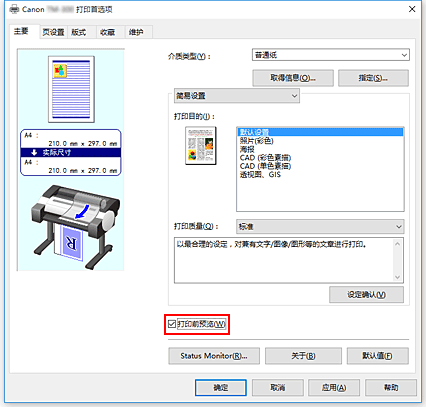Click the 指定(S)... button
The height and width of the screenshot is (407, 426).
(373, 78)
